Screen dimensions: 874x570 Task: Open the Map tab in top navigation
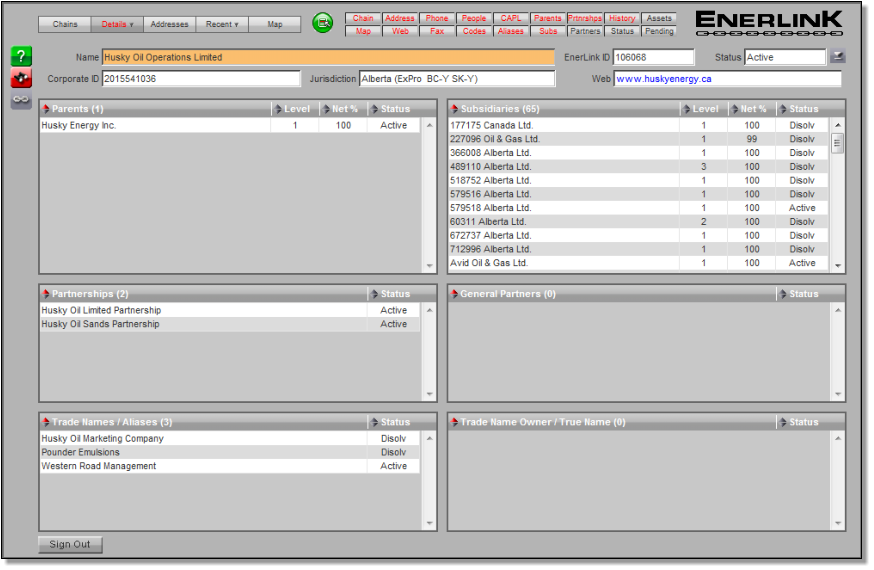(274, 24)
